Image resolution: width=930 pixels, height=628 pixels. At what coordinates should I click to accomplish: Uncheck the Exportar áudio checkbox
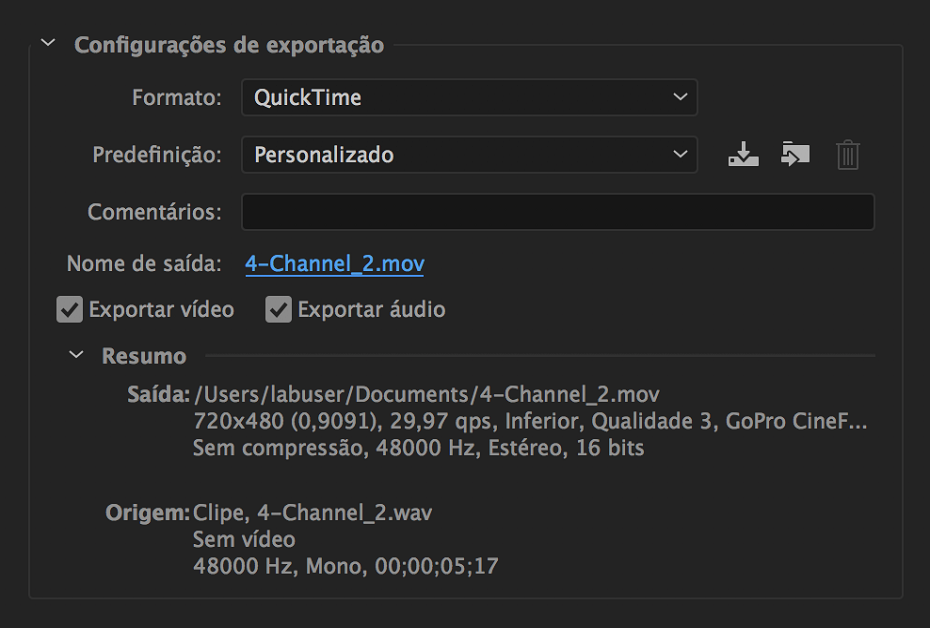click(278, 310)
